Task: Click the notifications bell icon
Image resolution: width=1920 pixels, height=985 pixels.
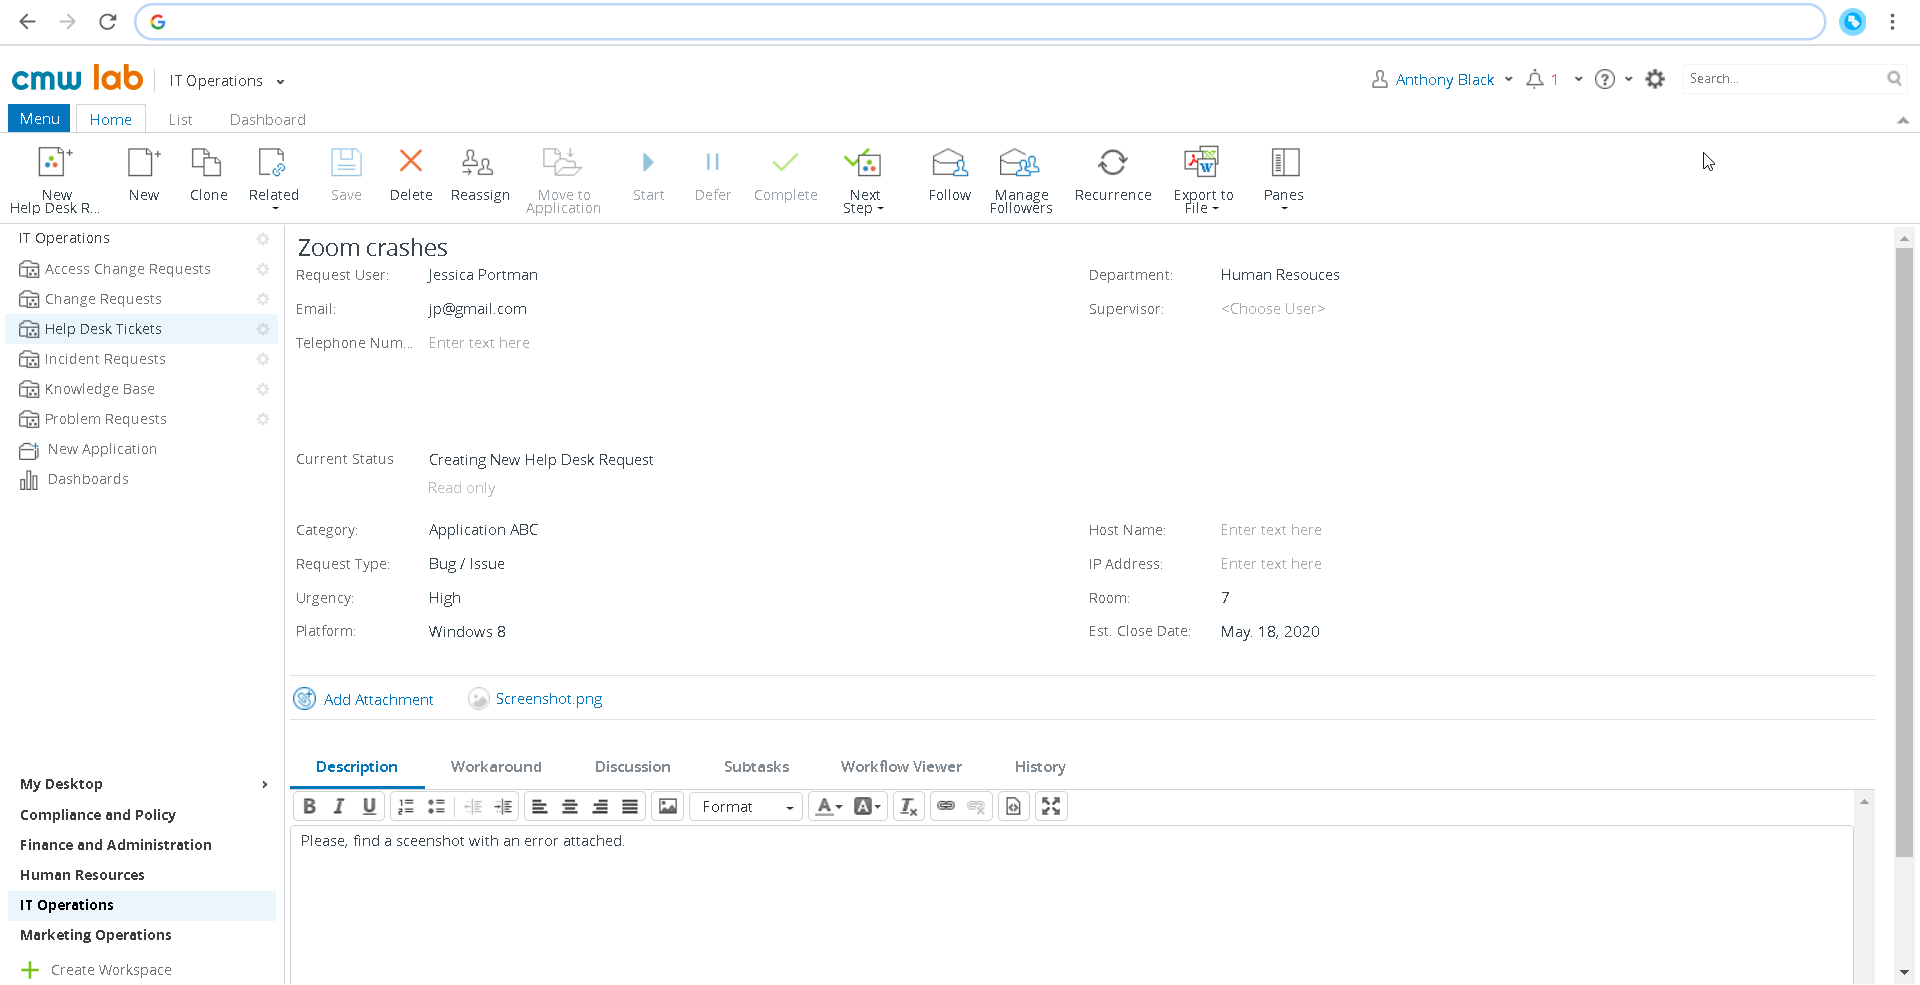Action: [x=1535, y=79]
